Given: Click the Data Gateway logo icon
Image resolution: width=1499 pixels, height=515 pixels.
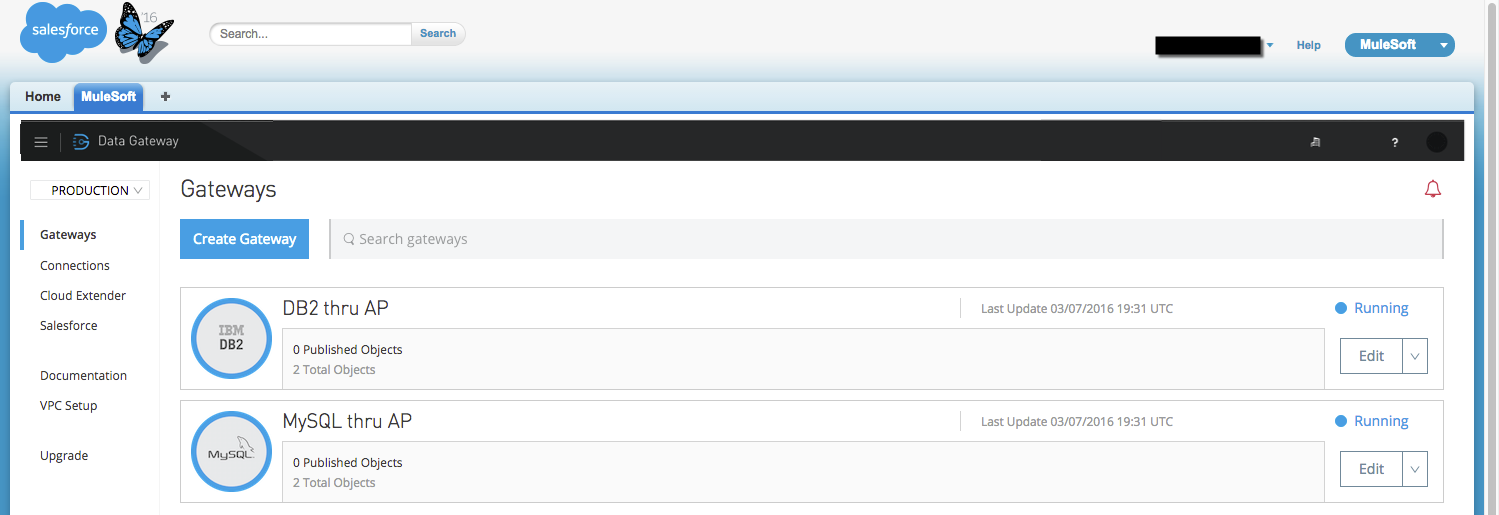Looking at the screenshot, I should [81, 142].
